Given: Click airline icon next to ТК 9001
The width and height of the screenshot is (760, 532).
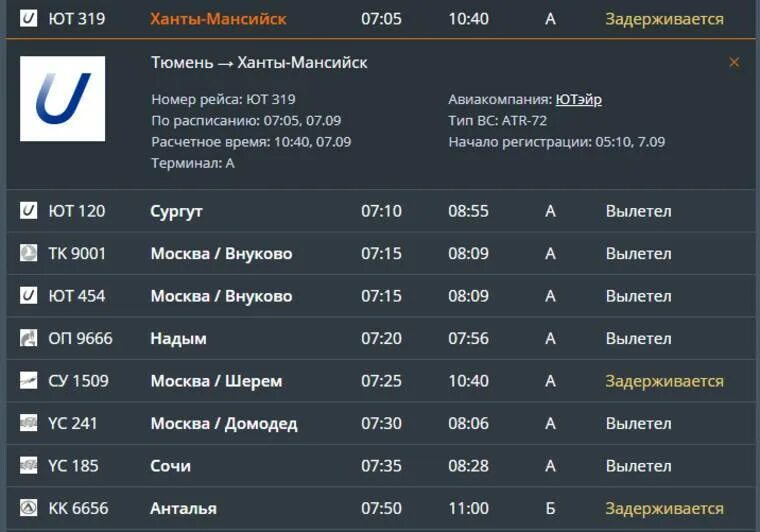Looking at the screenshot, I should pos(28,253).
